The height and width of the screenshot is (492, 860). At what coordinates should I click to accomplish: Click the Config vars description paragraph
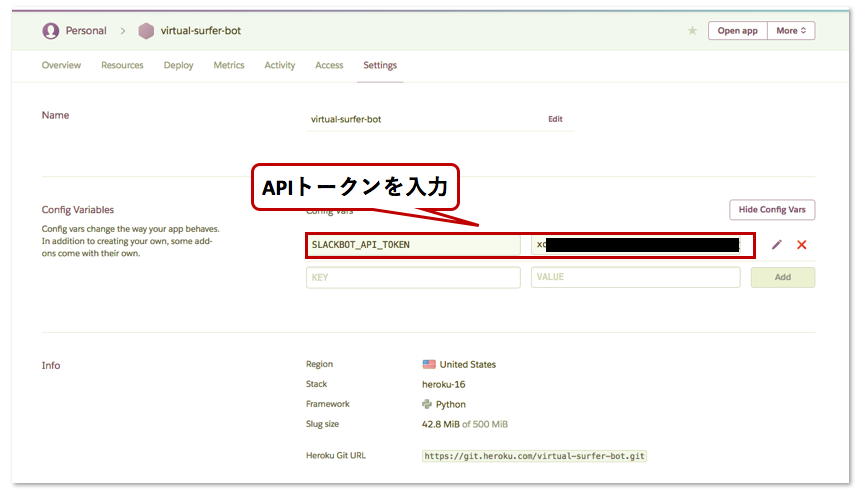click(x=131, y=241)
